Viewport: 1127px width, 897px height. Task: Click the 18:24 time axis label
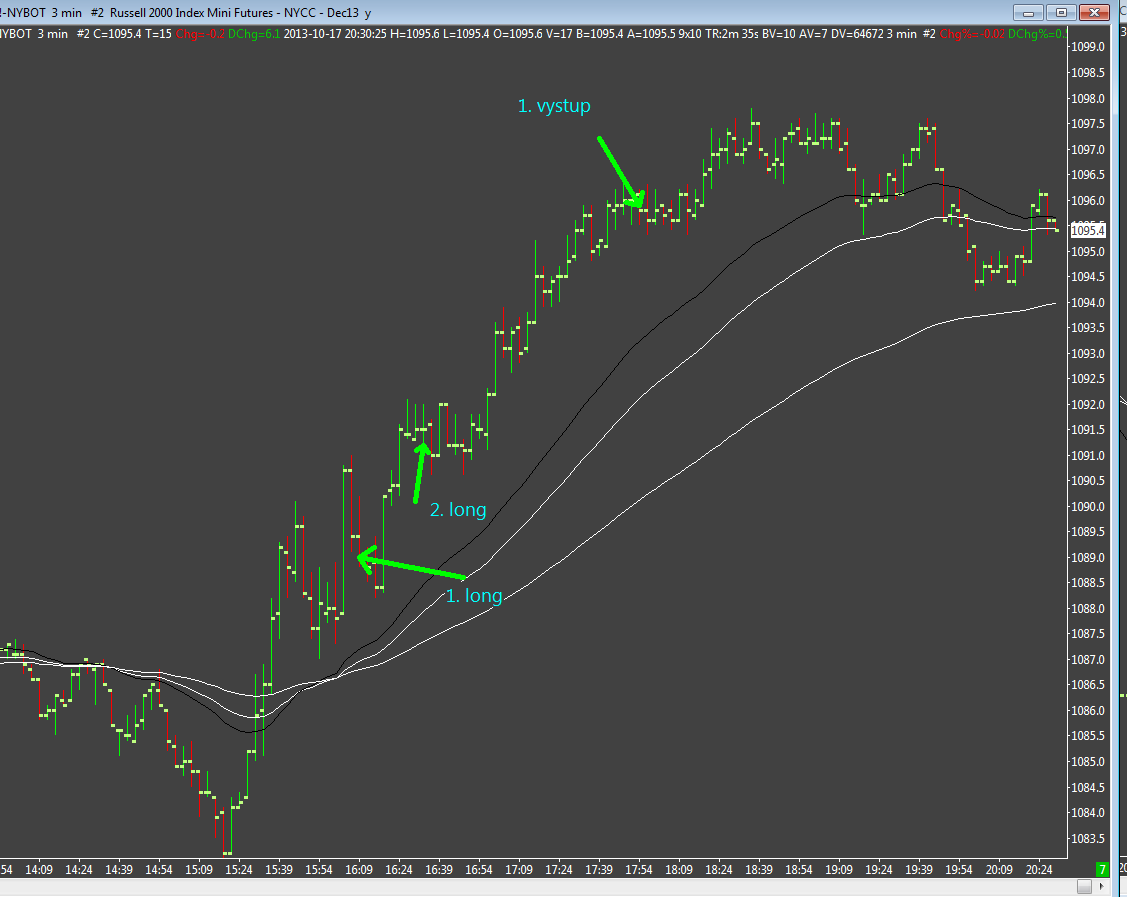click(x=719, y=870)
